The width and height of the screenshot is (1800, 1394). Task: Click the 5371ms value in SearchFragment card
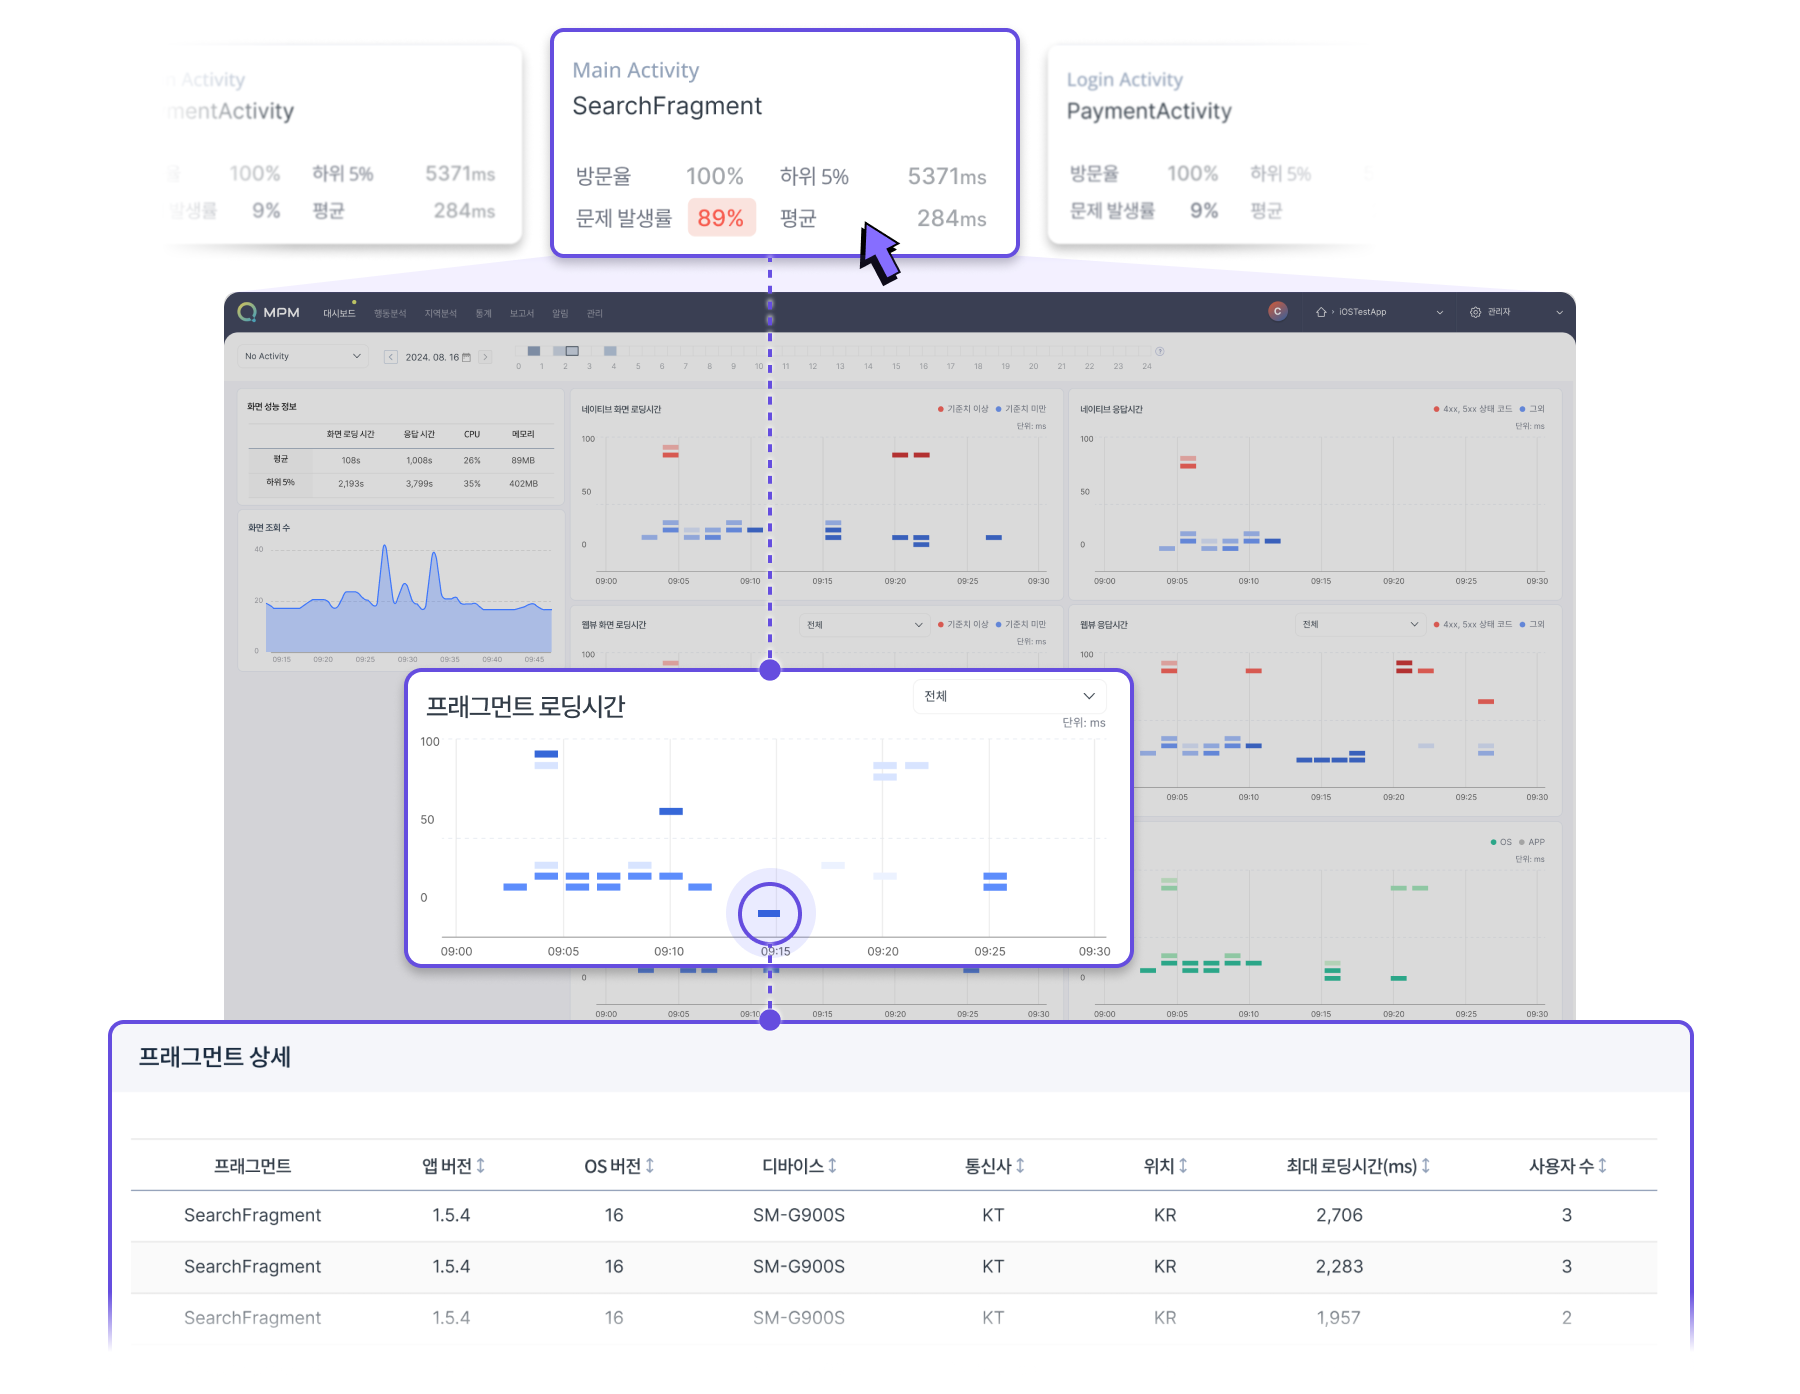(947, 177)
